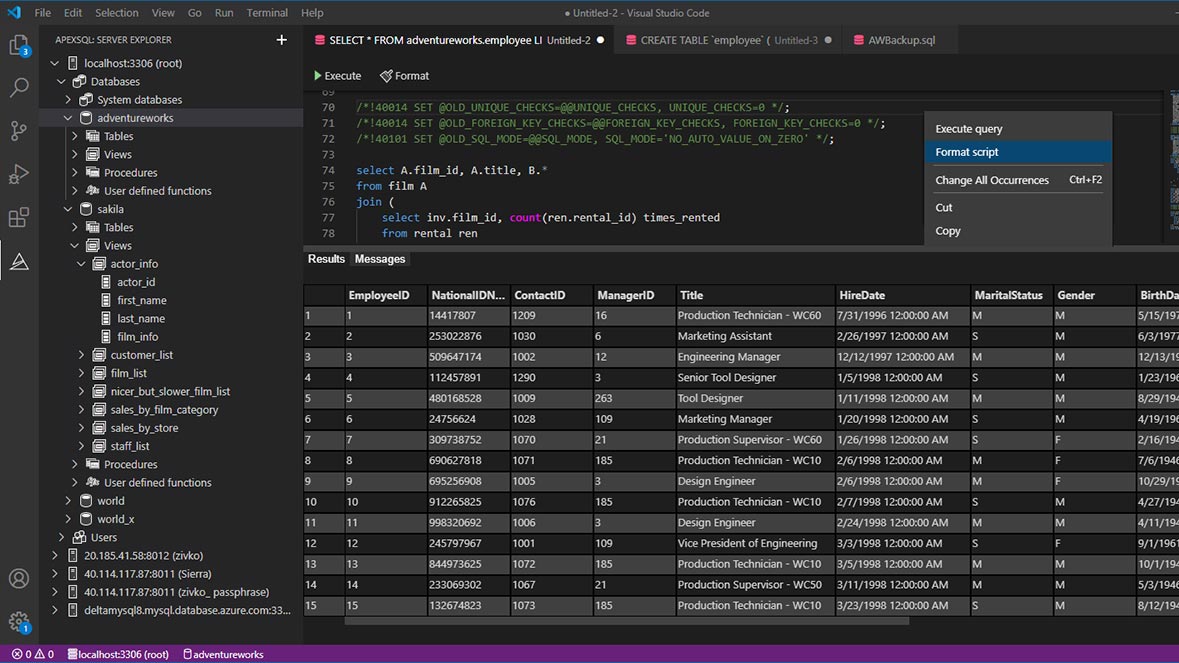This screenshot has width=1179, height=663.
Task: Select the Run and Debug icon
Action: pyautogui.click(x=21, y=174)
